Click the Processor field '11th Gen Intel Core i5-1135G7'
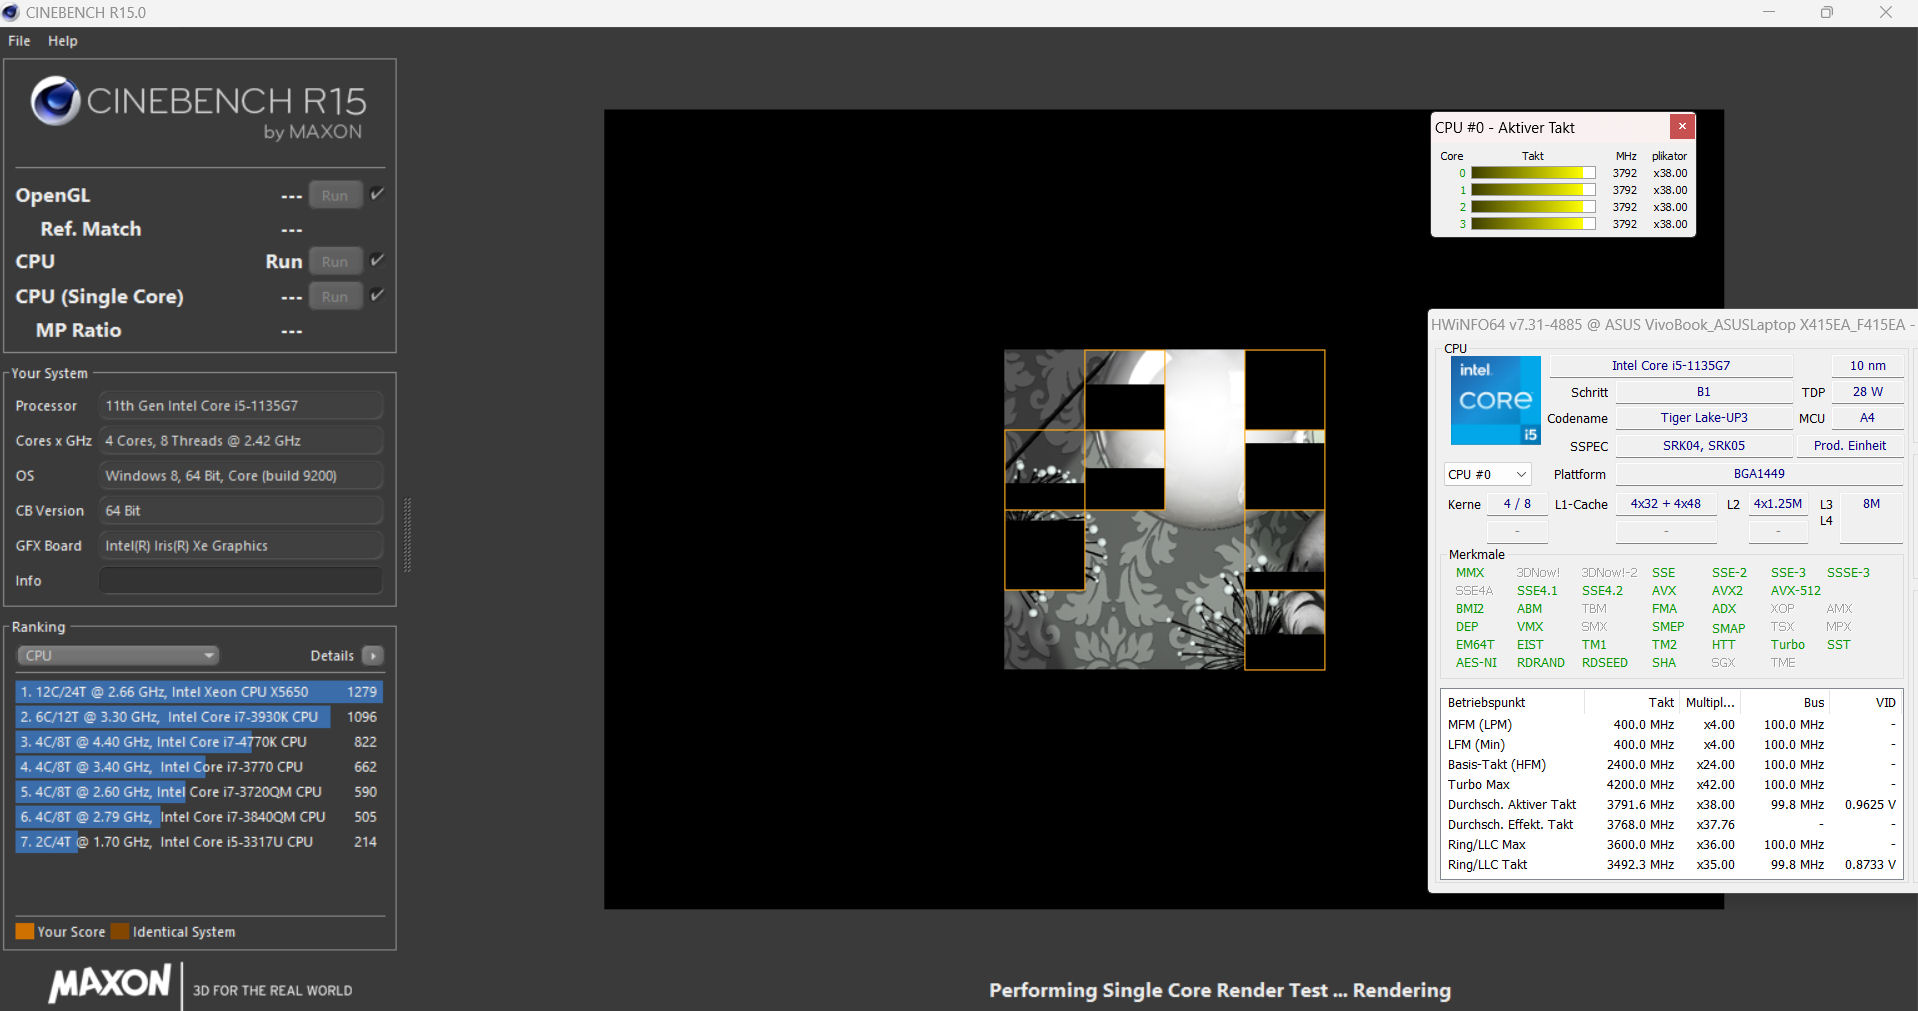The width and height of the screenshot is (1918, 1011). [x=241, y=406]
